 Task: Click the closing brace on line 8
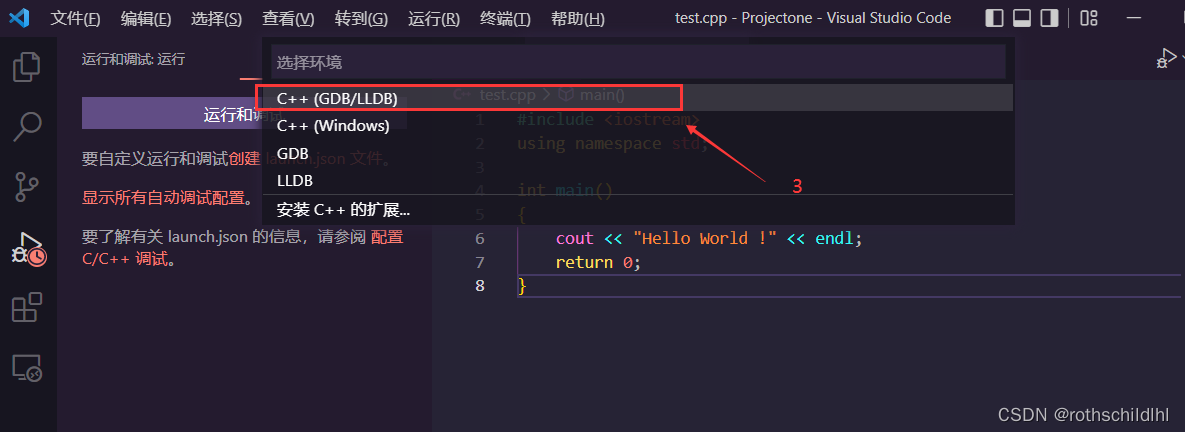pos(521,286)
